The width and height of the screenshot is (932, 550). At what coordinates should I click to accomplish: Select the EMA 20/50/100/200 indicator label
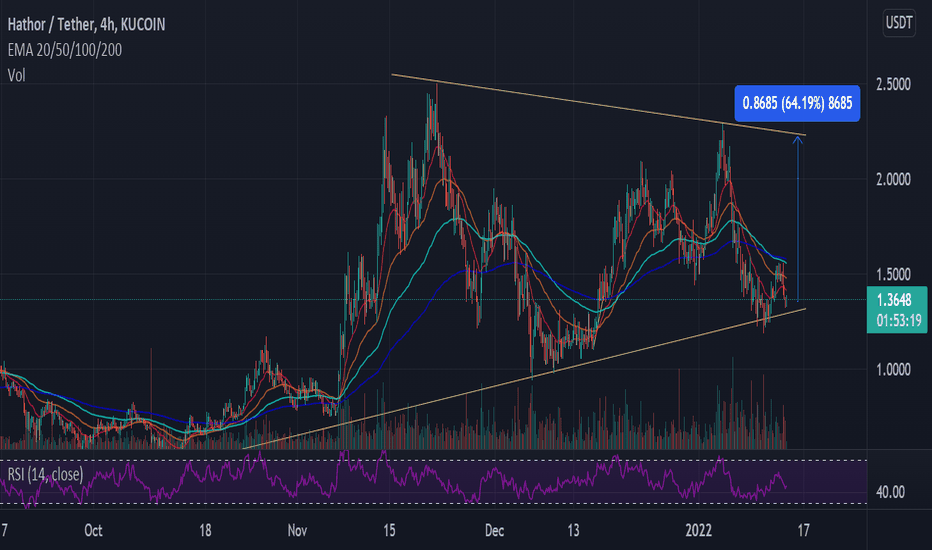point(64,50)
